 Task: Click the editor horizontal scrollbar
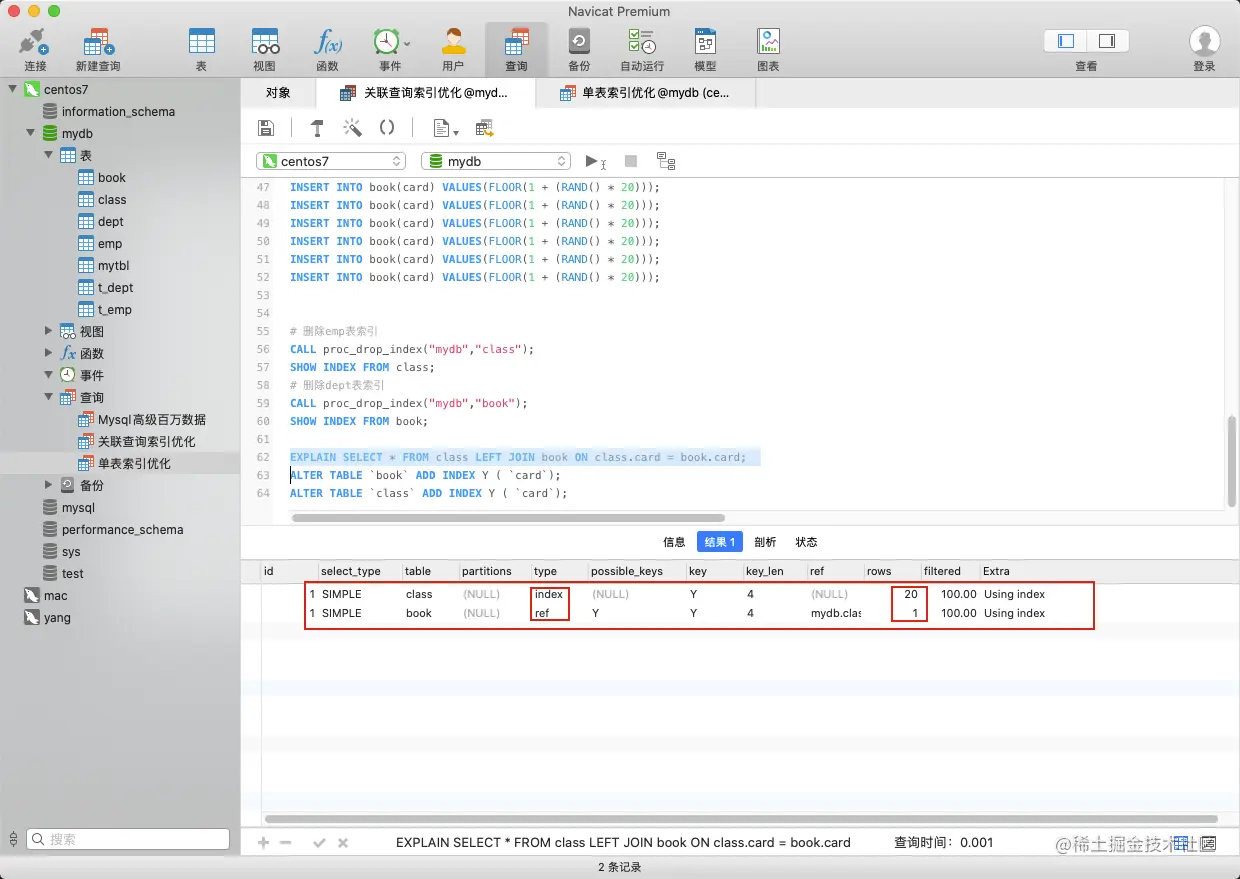[509, 517]
